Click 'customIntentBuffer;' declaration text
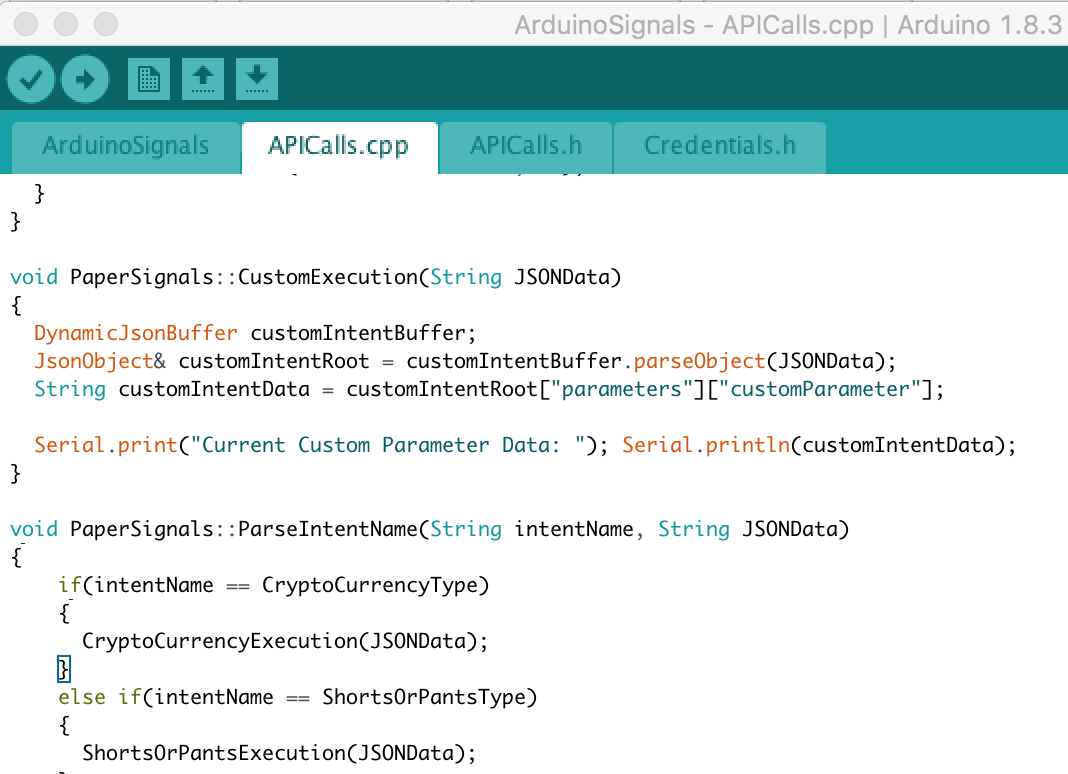1068x774 pixels. pyautogui.click(x=363, y=333)
